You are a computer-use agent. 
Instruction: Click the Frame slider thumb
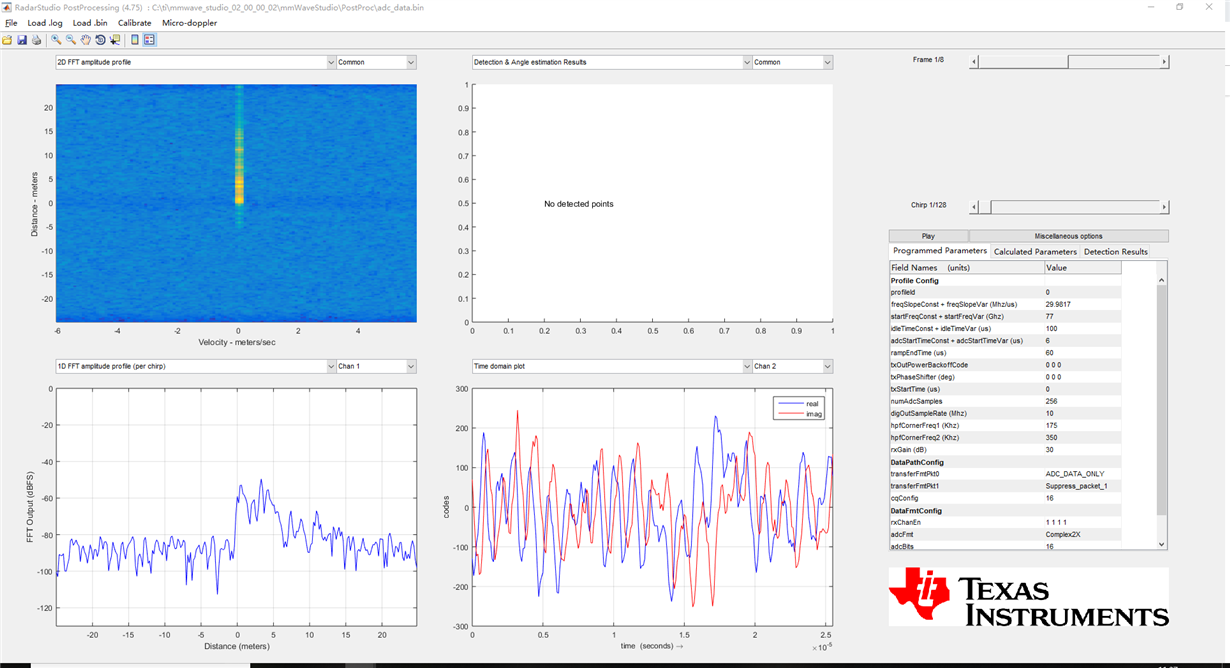[1022, 62]
